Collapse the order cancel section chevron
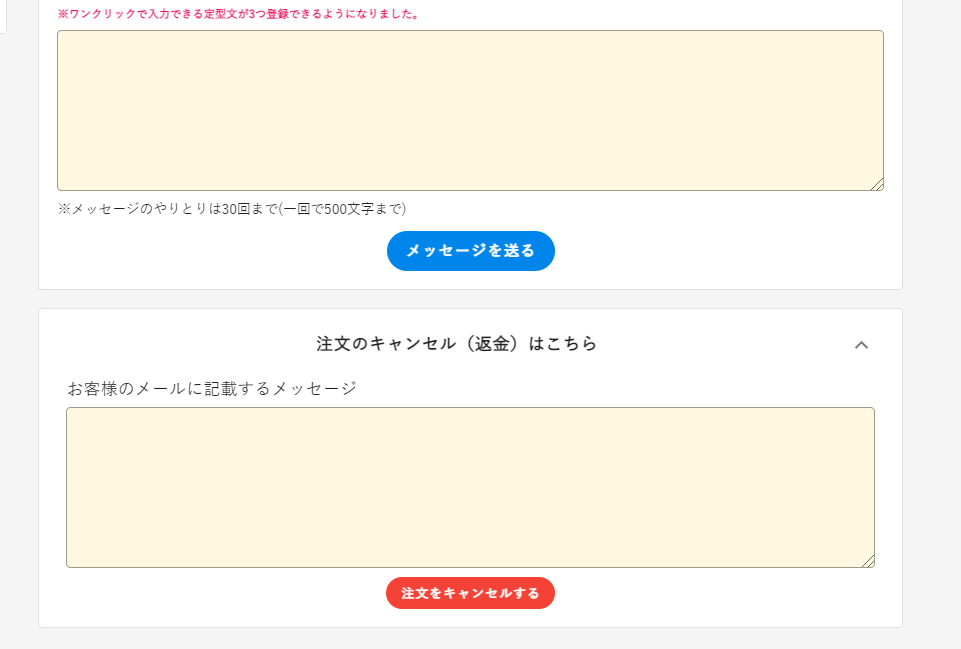This screenshot has height=649, width=961. coord(861,345)
